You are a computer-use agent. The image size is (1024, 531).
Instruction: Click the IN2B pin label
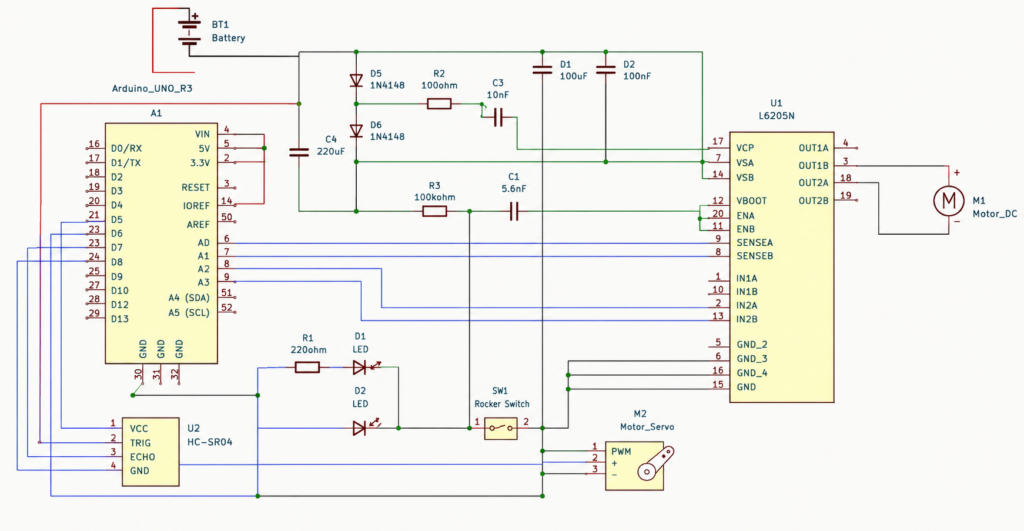tap(746, 319)
